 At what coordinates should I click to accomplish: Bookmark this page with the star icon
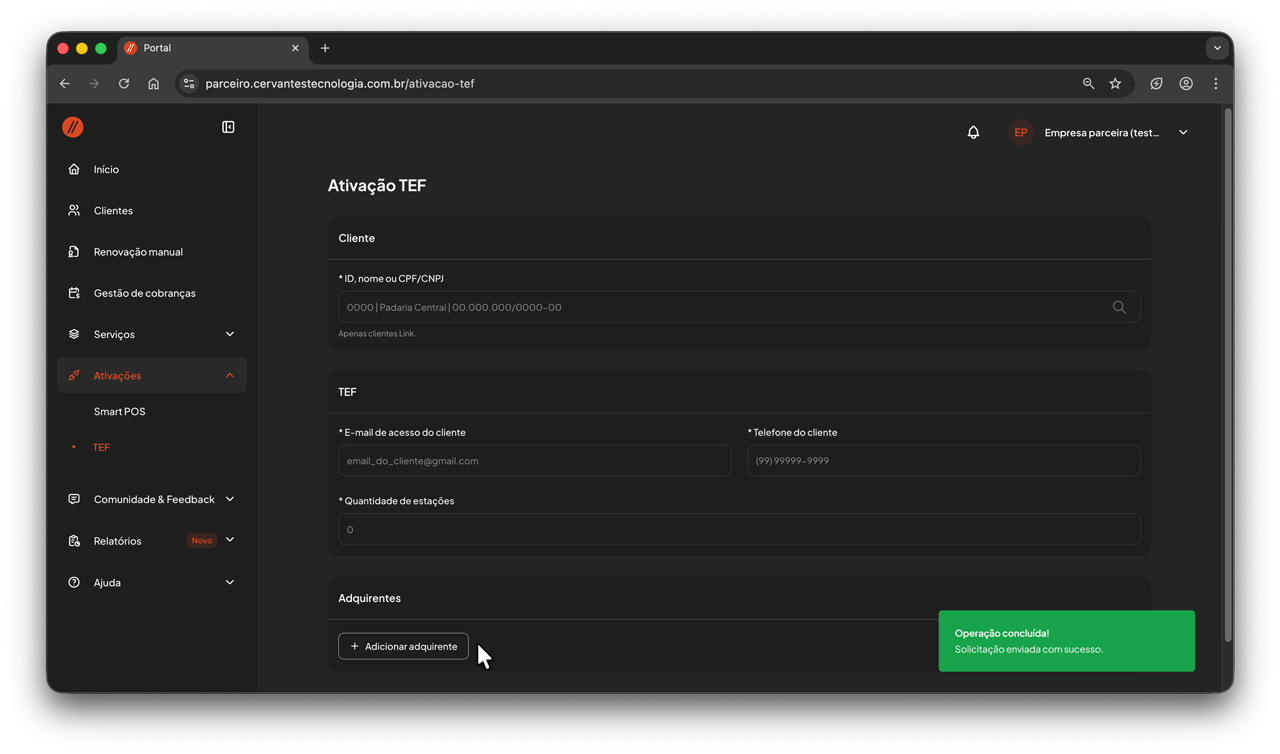[x=1115, y=84]
